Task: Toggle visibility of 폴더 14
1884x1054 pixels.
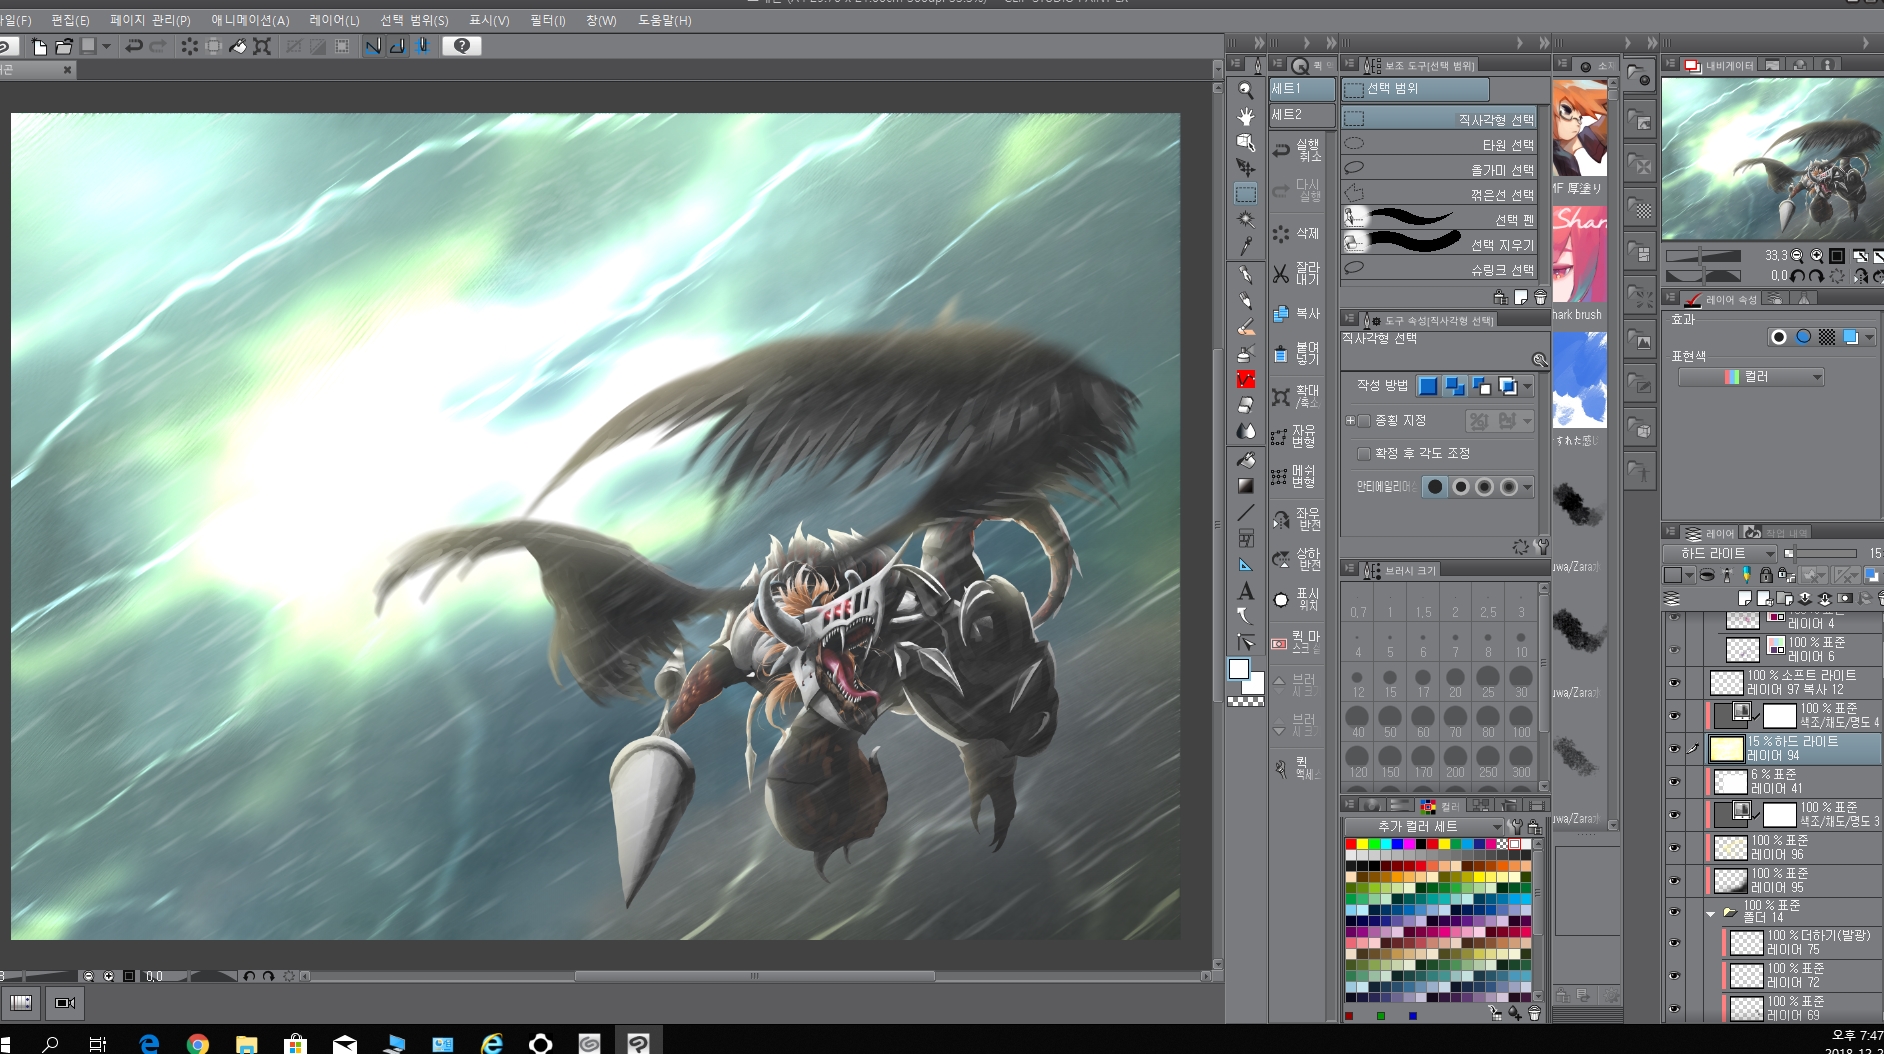Action: pos(1674,911)
